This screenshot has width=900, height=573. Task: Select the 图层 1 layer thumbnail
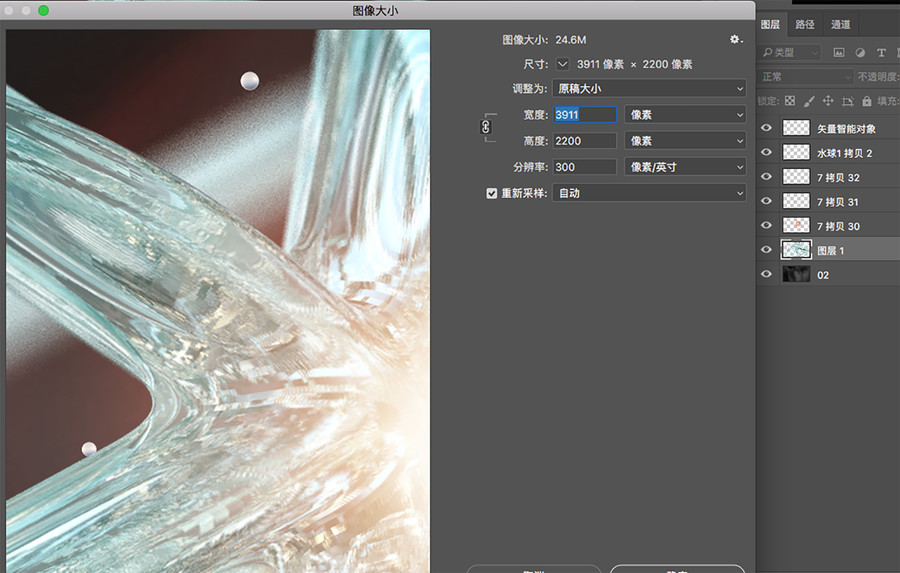pos(796,250)
